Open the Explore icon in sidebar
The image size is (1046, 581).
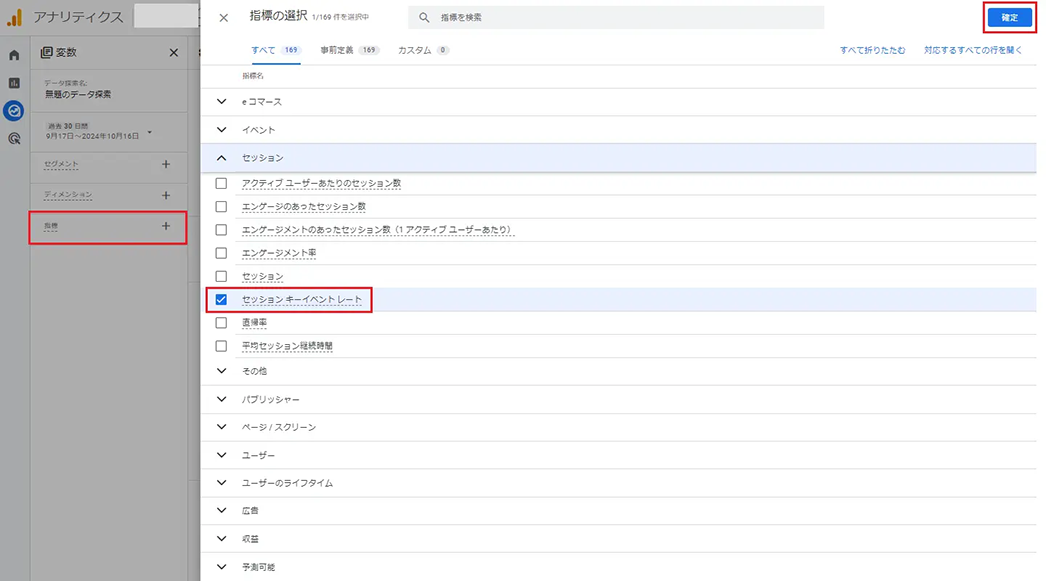[14, 111]
